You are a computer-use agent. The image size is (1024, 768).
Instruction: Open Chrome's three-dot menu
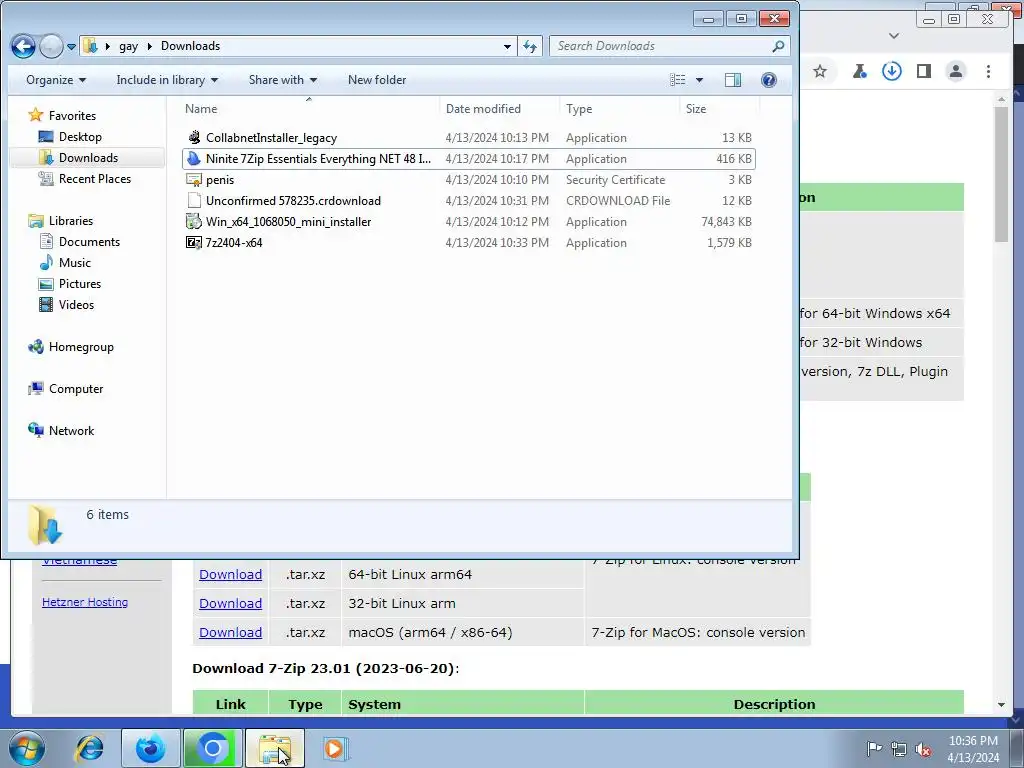click(988, 71)
